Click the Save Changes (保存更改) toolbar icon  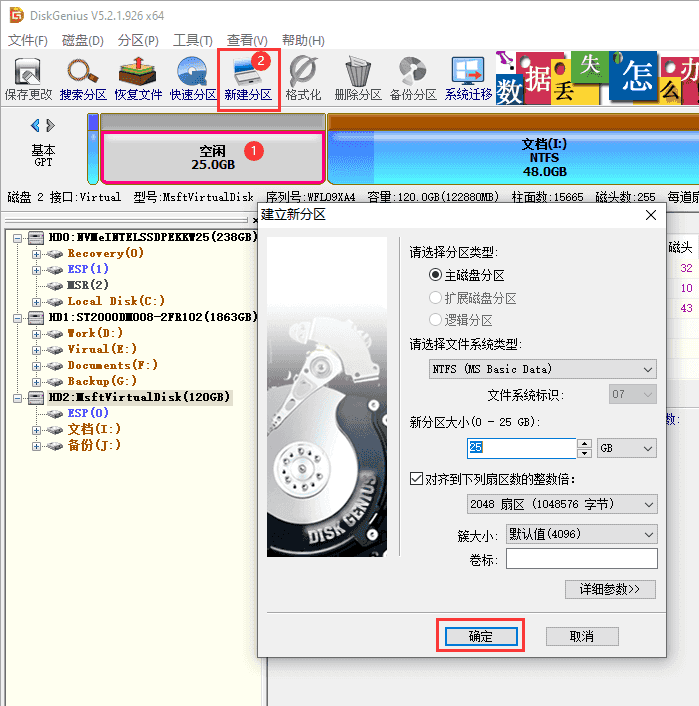(28, 78)
